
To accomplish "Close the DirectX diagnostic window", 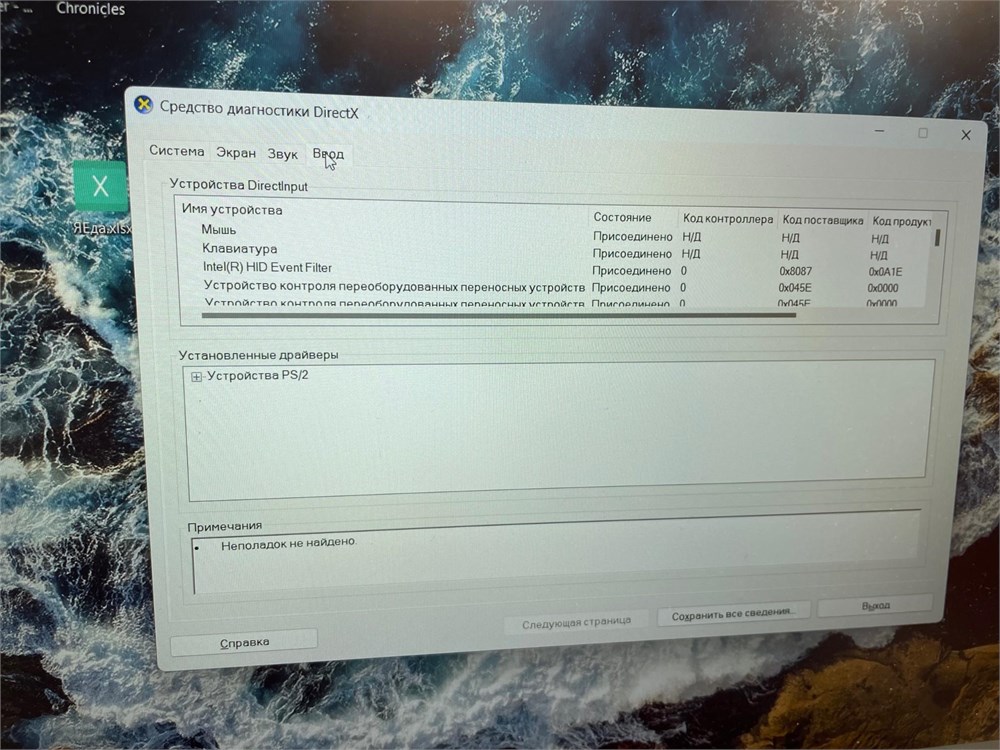I will pos(966,135).
